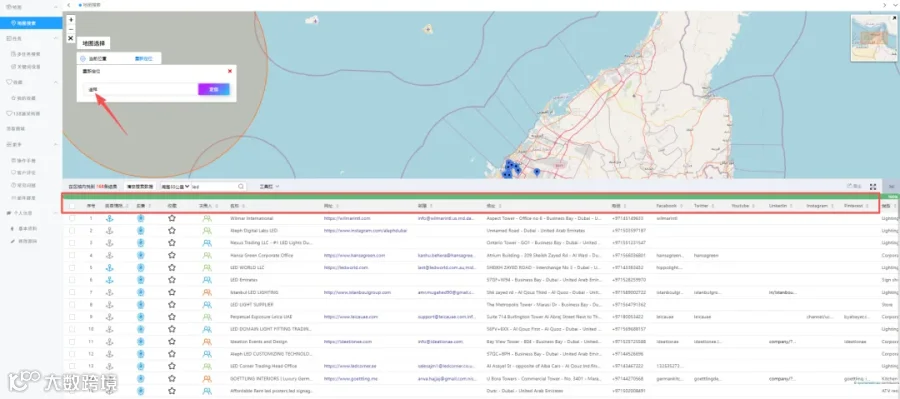Click the people icon for Nexus Trading LLC
Image resolution: width=900 pixels, height=399 pixels.
coord(207,243)
